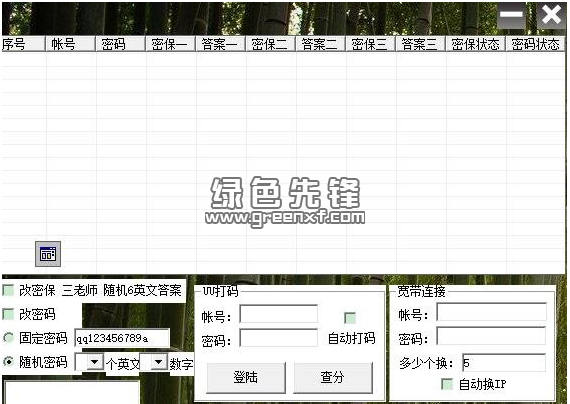Expand the 数字 digit count dropdown
The width and height of the screenshot is (570, 404).
click(x=158, y=362)
